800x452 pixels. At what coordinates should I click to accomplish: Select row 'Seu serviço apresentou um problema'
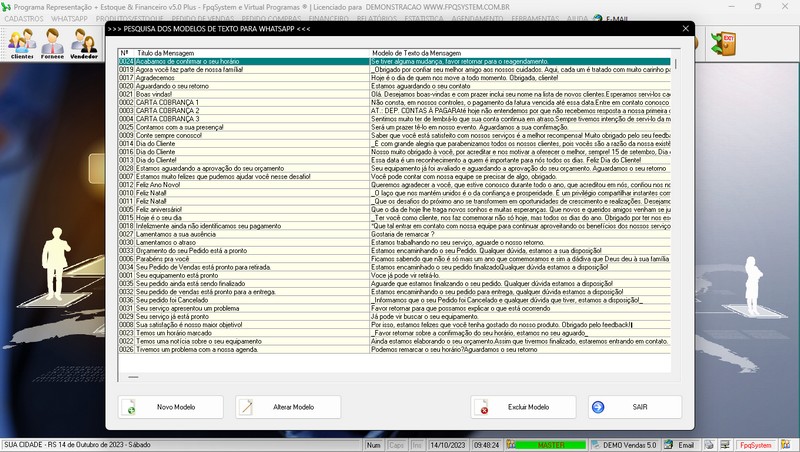394,308
